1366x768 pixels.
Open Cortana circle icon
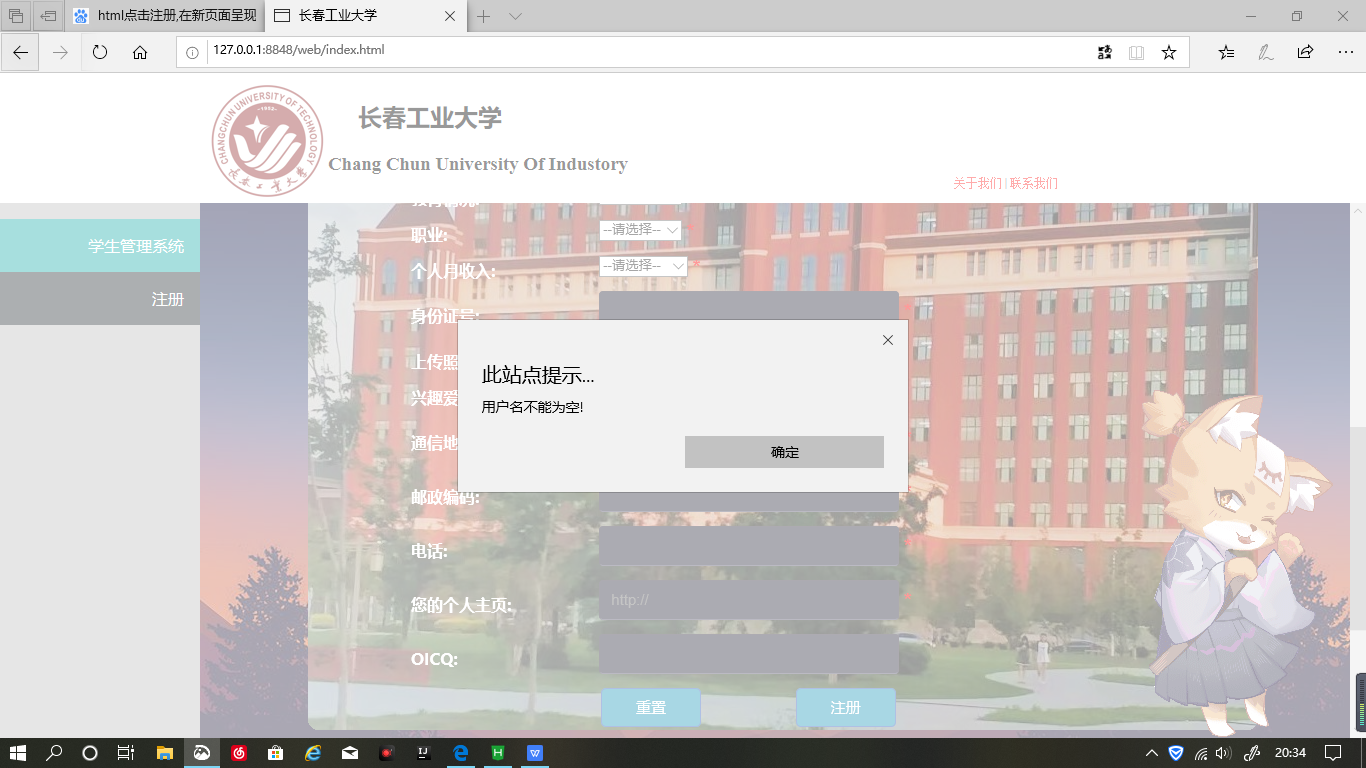[90, 753]
